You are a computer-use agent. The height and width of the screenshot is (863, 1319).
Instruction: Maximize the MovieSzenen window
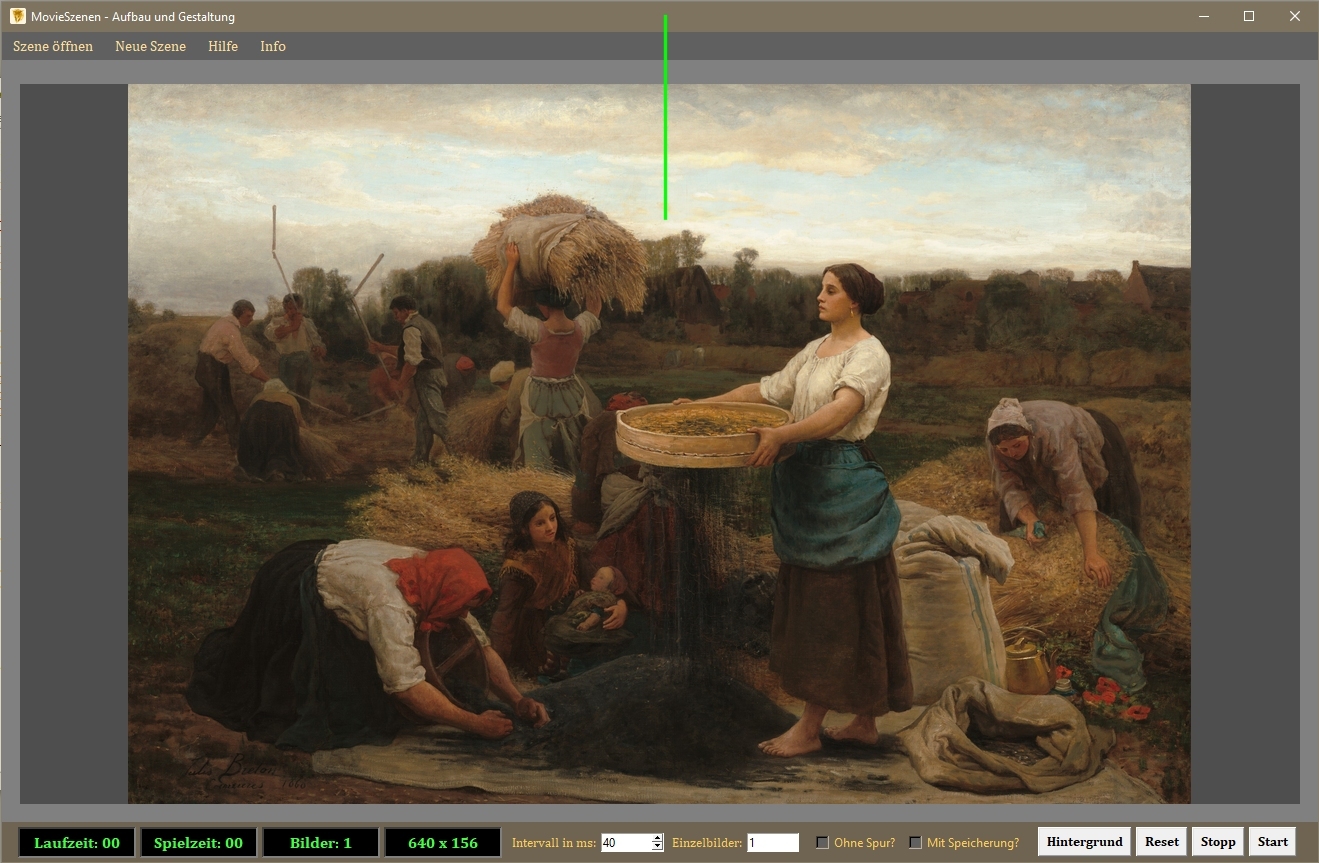[1249, 16]
